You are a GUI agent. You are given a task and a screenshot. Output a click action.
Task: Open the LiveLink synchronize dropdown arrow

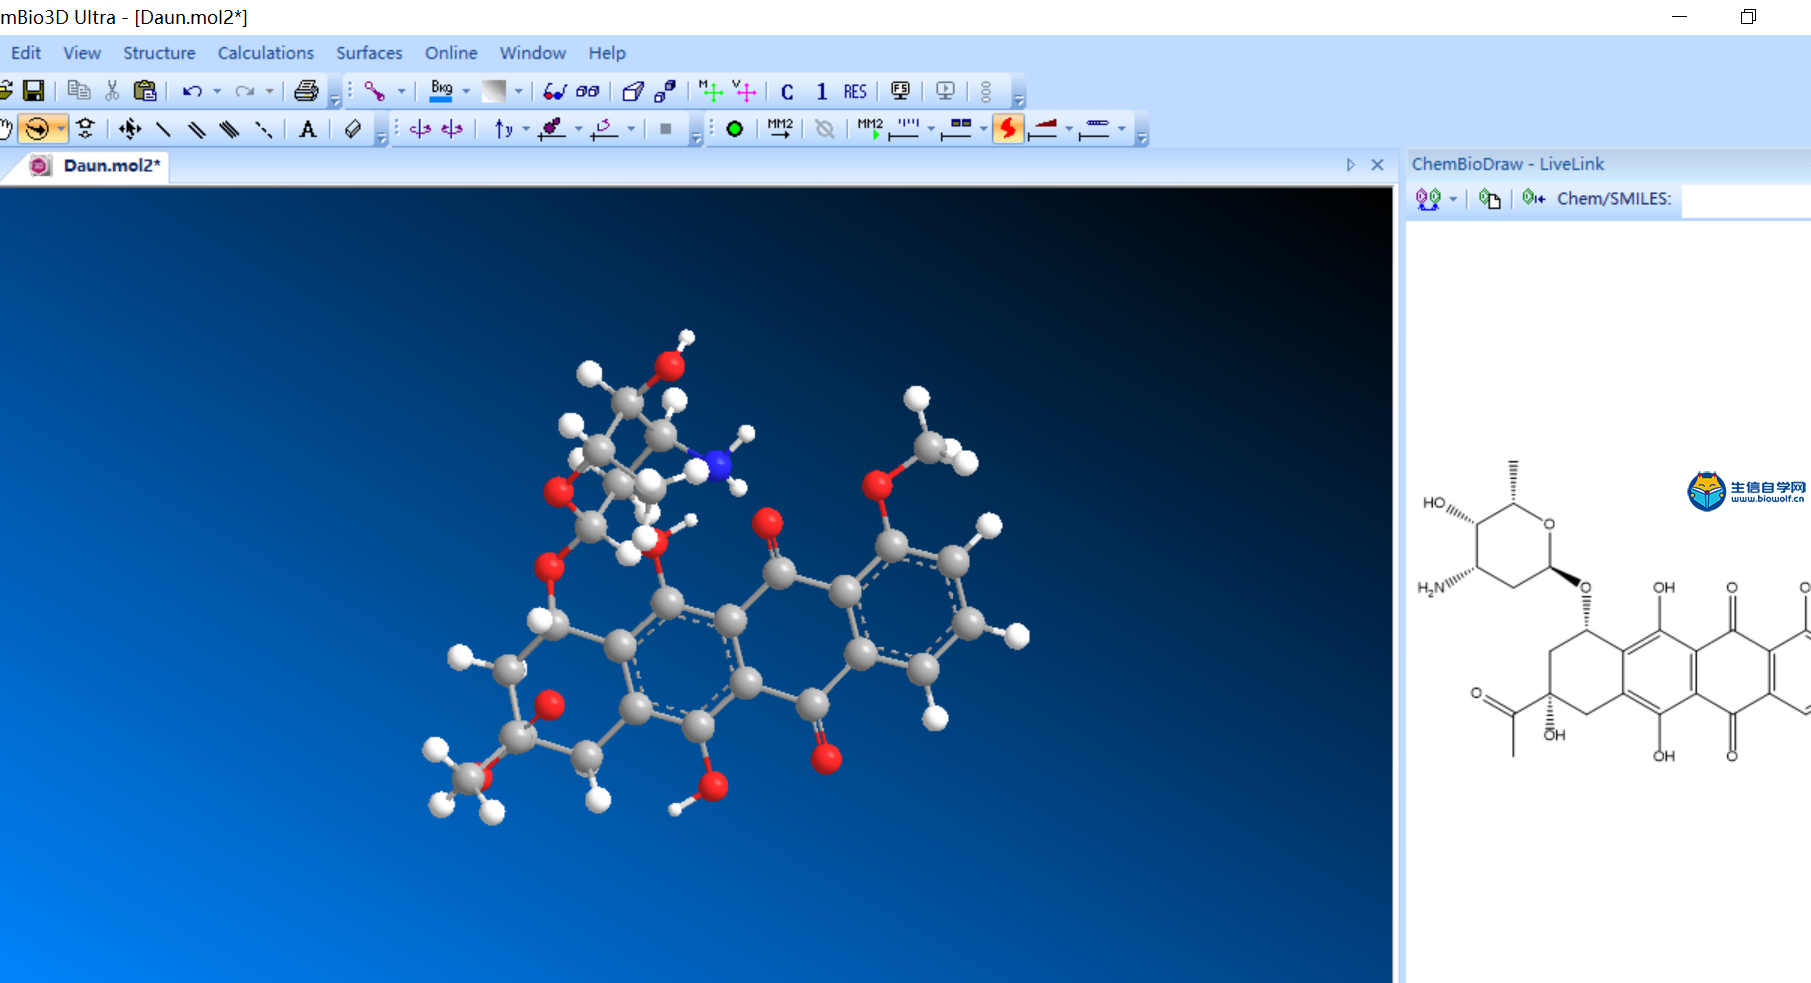pyautogui.click(x=1453, y=198)
